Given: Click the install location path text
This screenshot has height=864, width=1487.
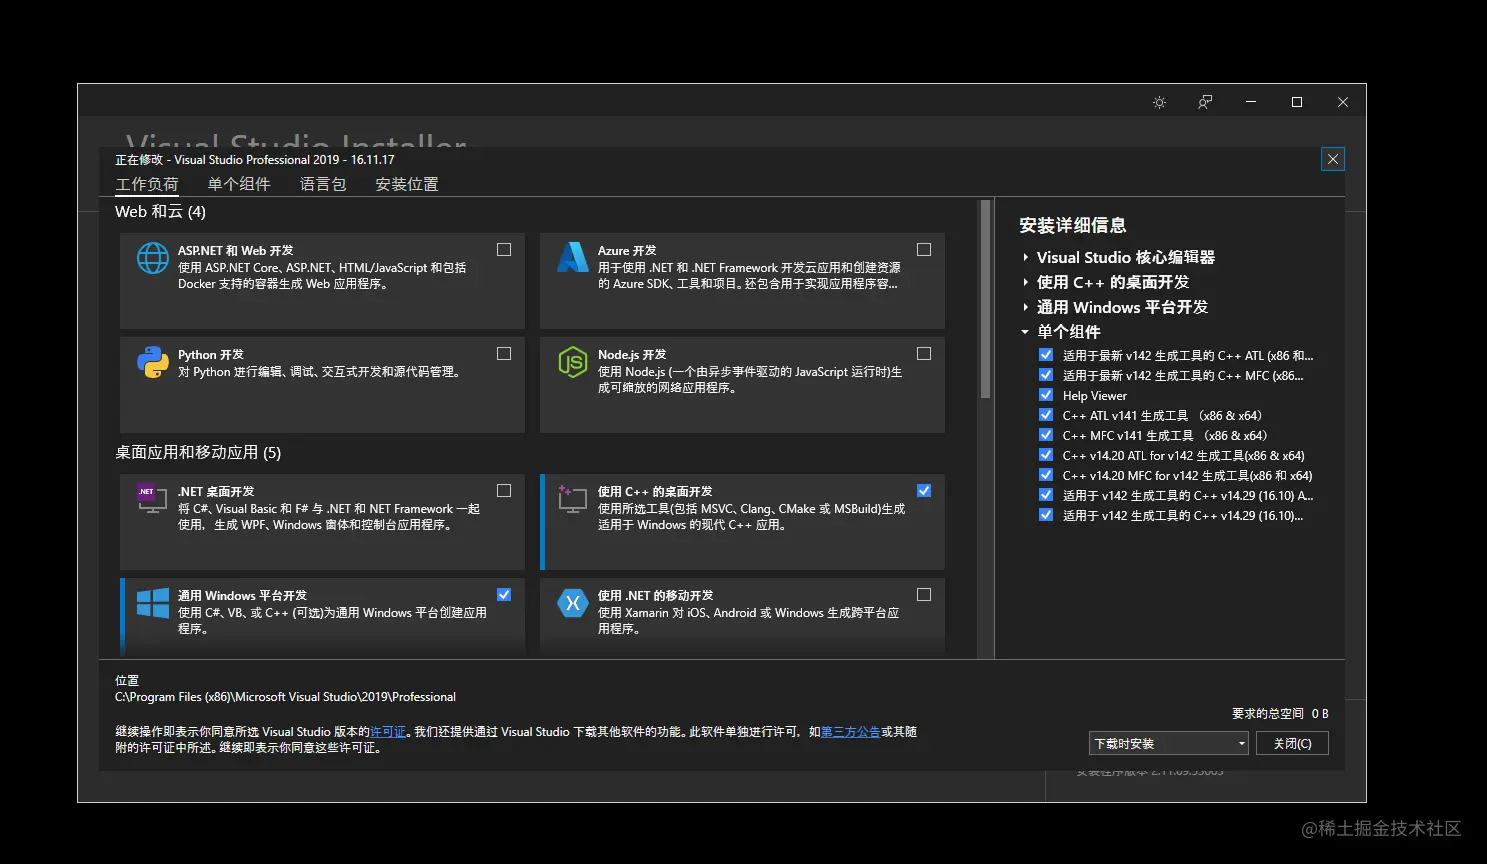Looking at the screenshot, I should tap(285, 697).
